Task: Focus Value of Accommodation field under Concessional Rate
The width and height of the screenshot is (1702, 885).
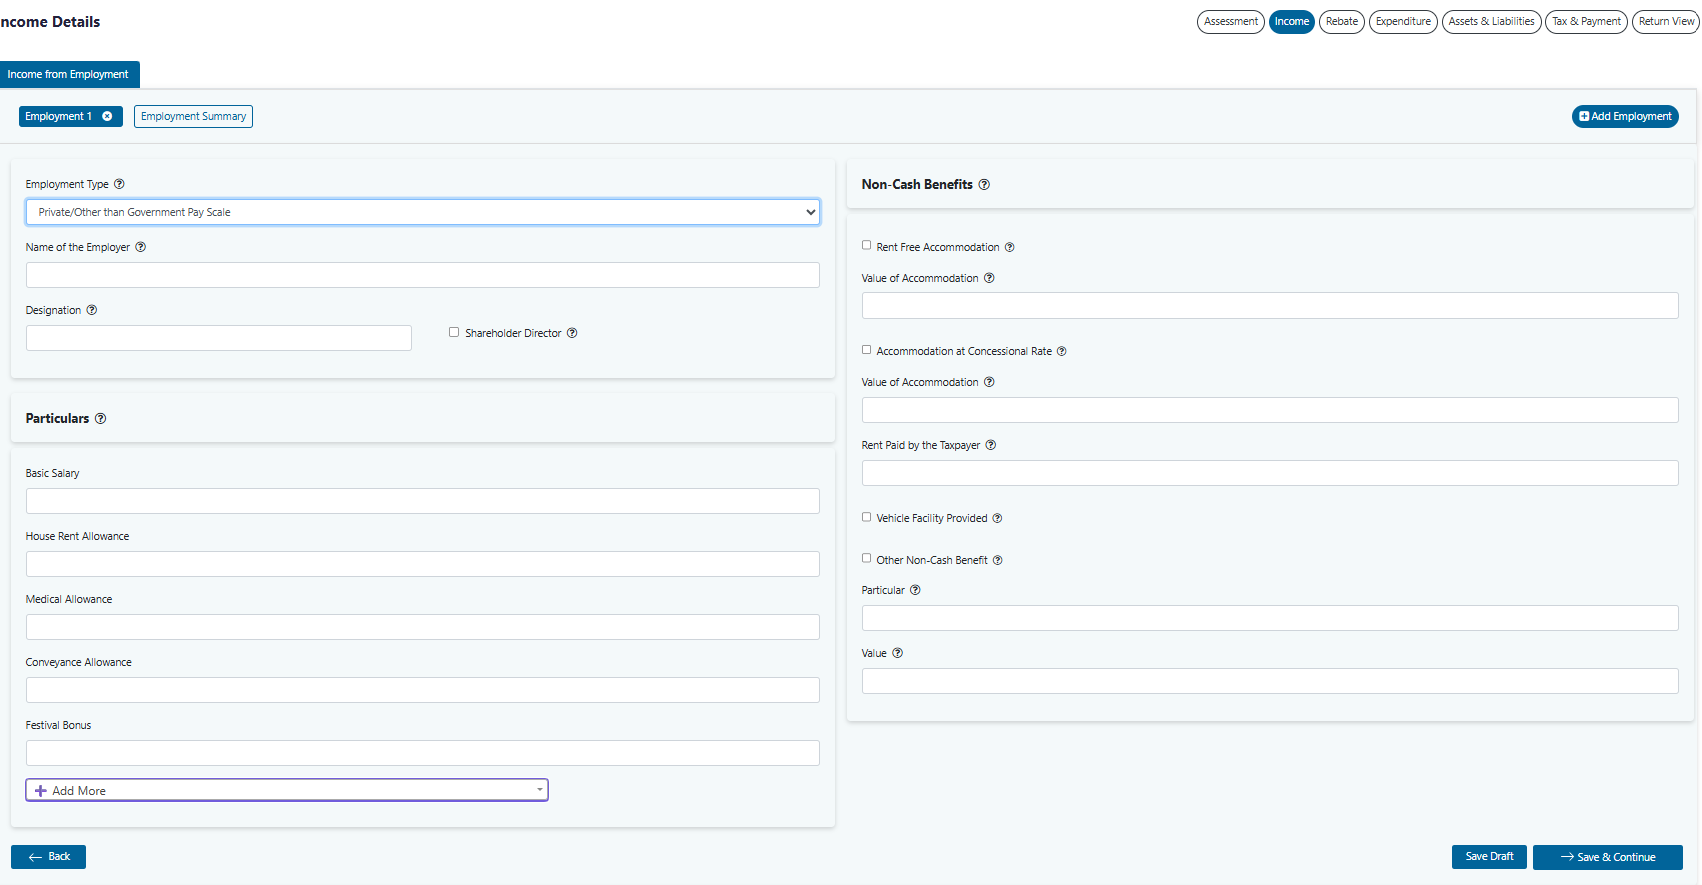Action: (x=1270, y=410)
